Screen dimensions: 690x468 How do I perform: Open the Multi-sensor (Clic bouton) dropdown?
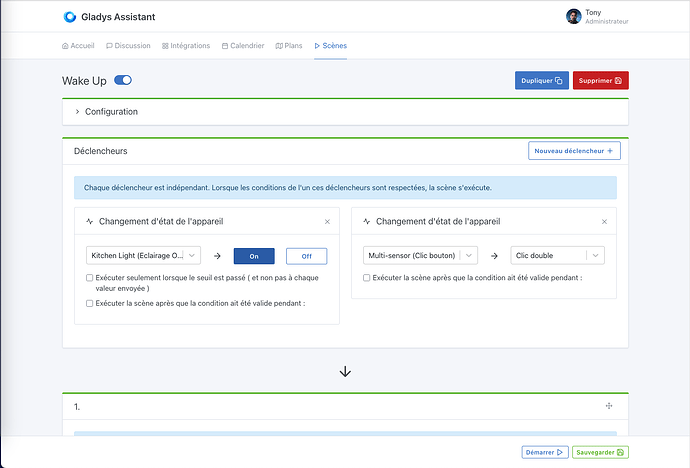[x=420, y=255]
